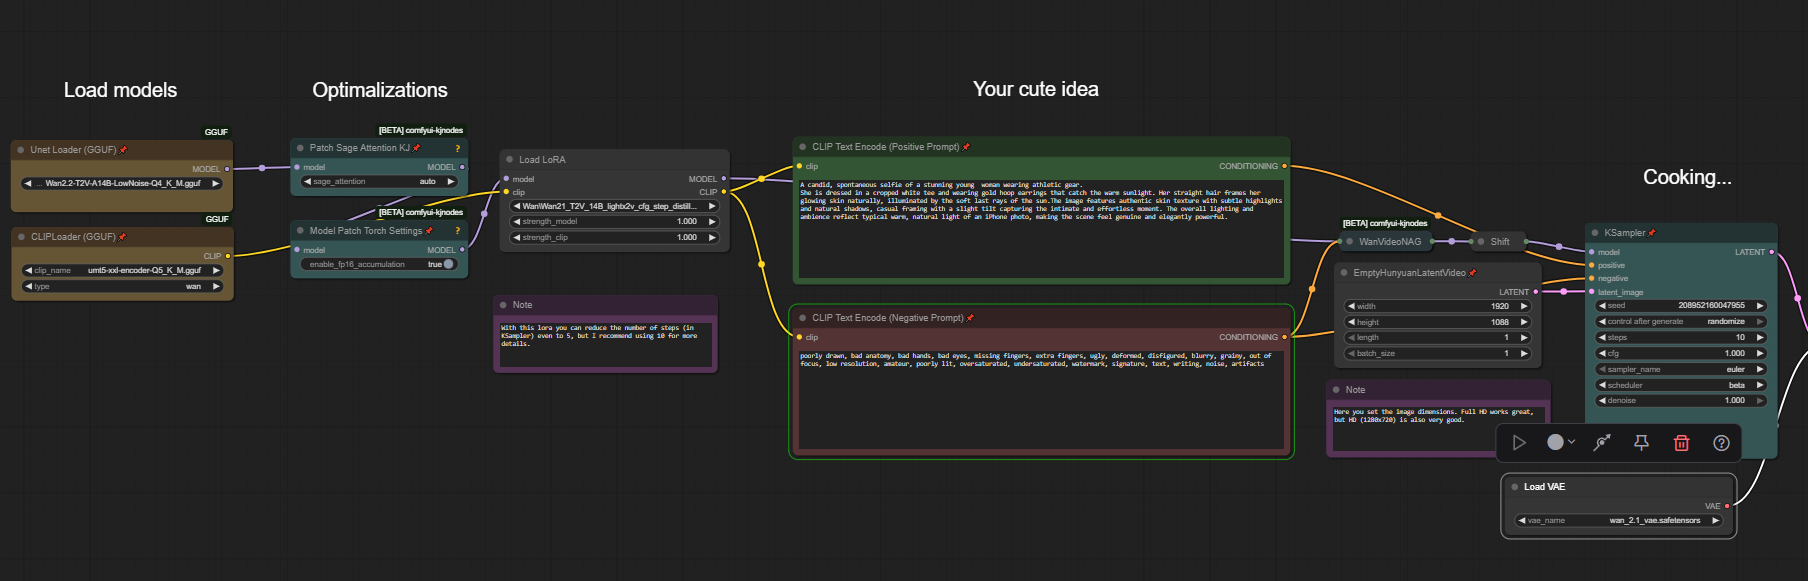The width and height of the screenshot is (1808, 581).
Task: Click the lora steps Note text box
Action: point(605,344)
